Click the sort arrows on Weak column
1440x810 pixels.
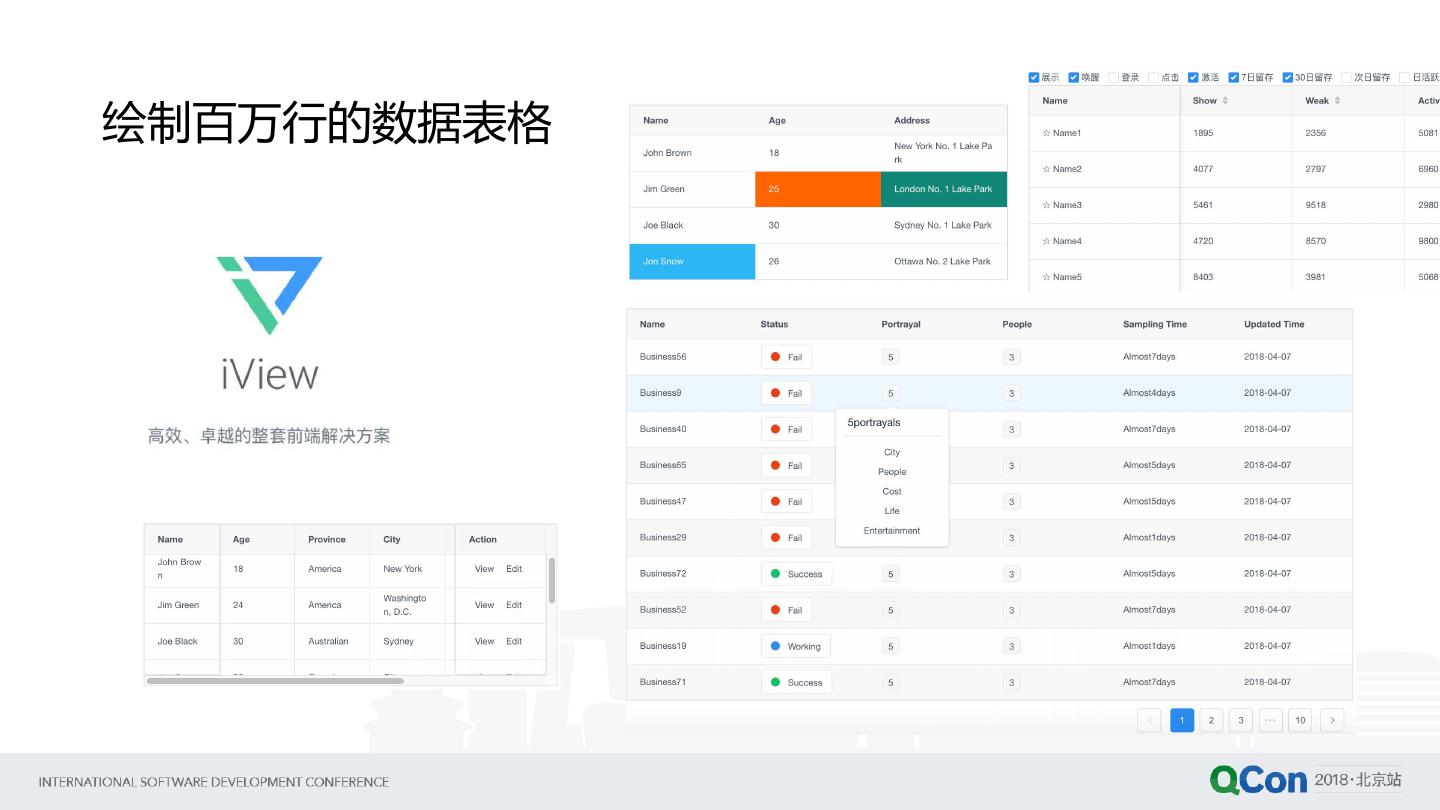pyautogui.click(x=1337, y=100)
